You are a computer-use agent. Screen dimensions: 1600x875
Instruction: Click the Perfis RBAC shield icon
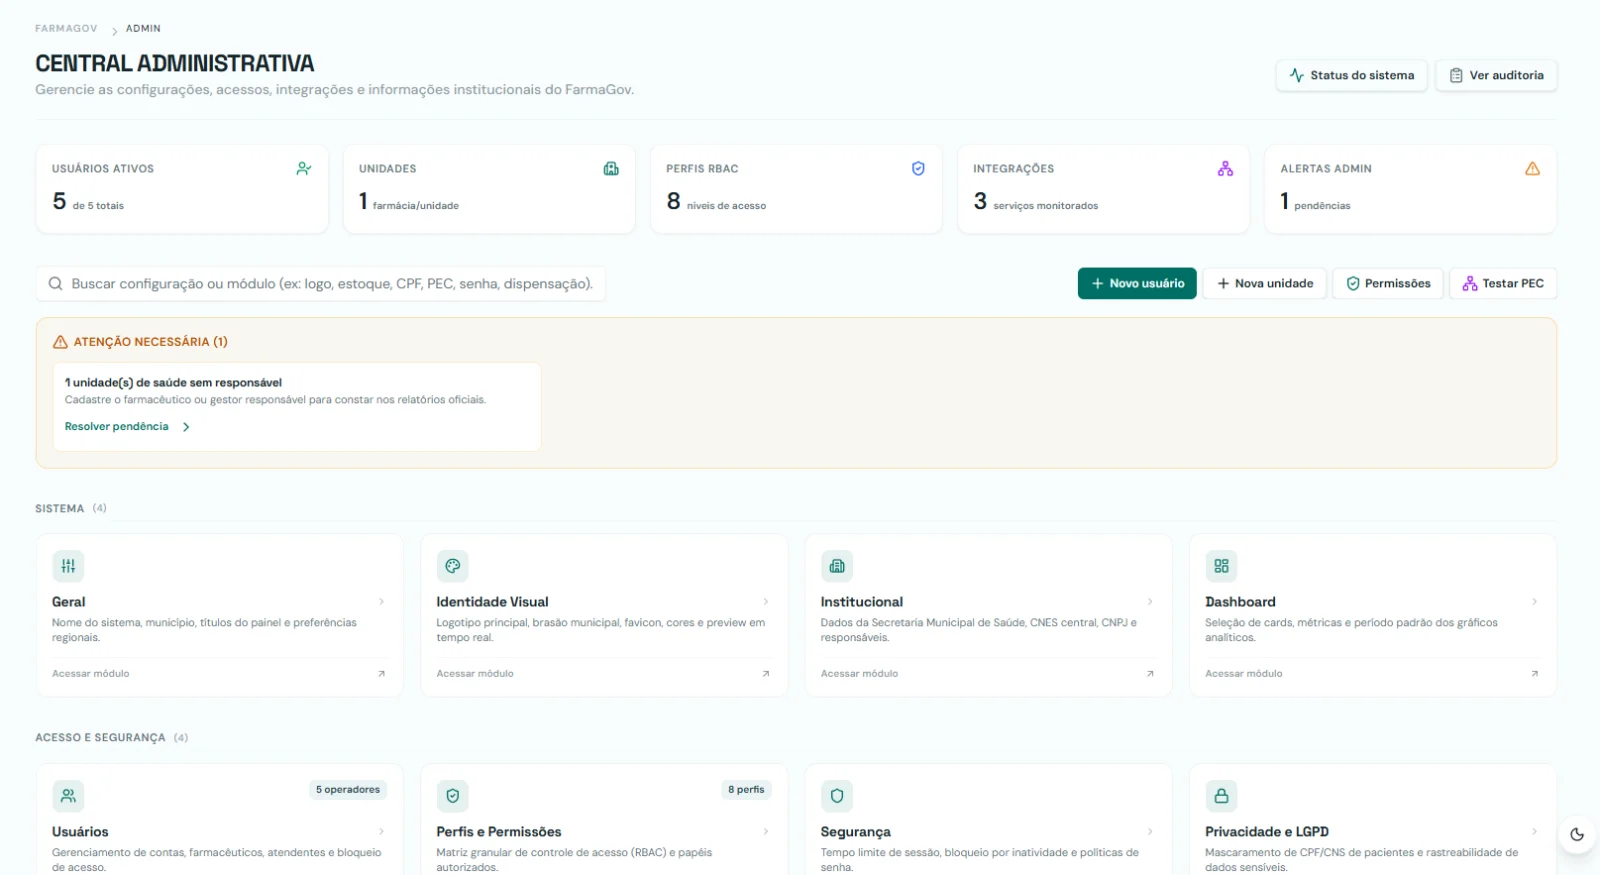pos(918,169)
